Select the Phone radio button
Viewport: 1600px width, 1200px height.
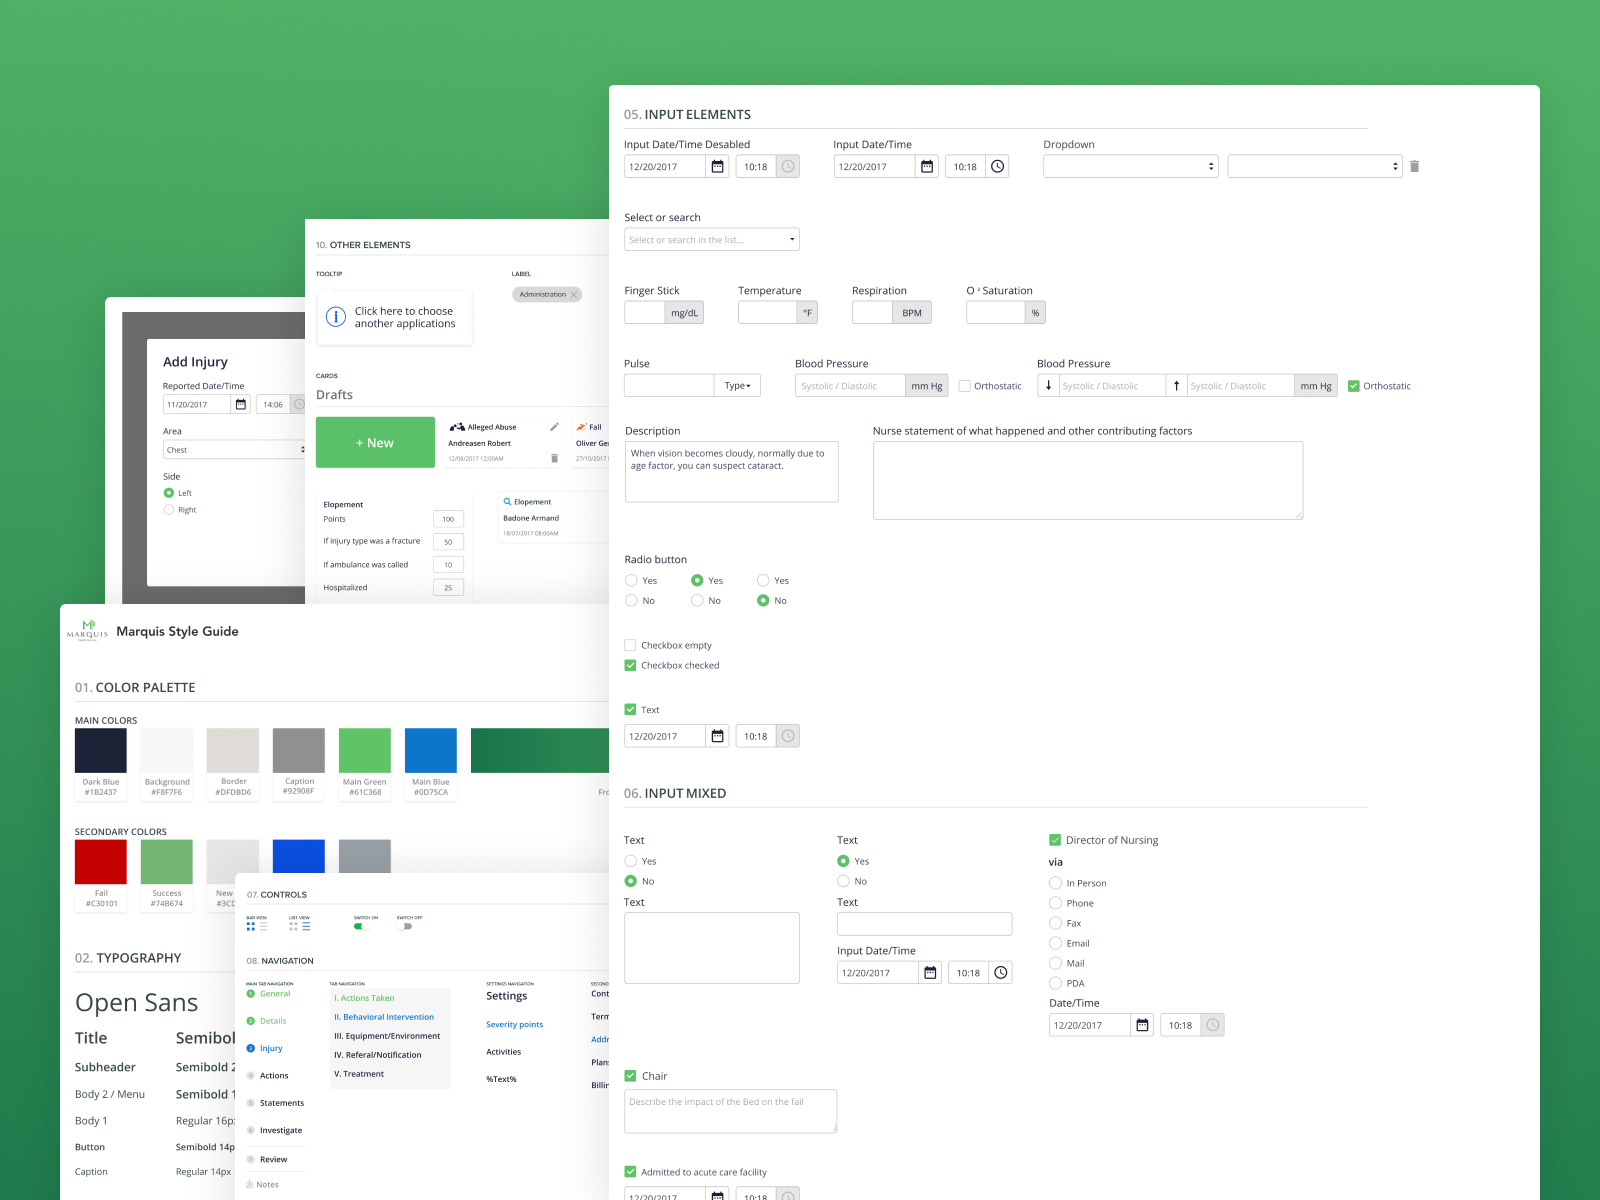coord(1055,903)
